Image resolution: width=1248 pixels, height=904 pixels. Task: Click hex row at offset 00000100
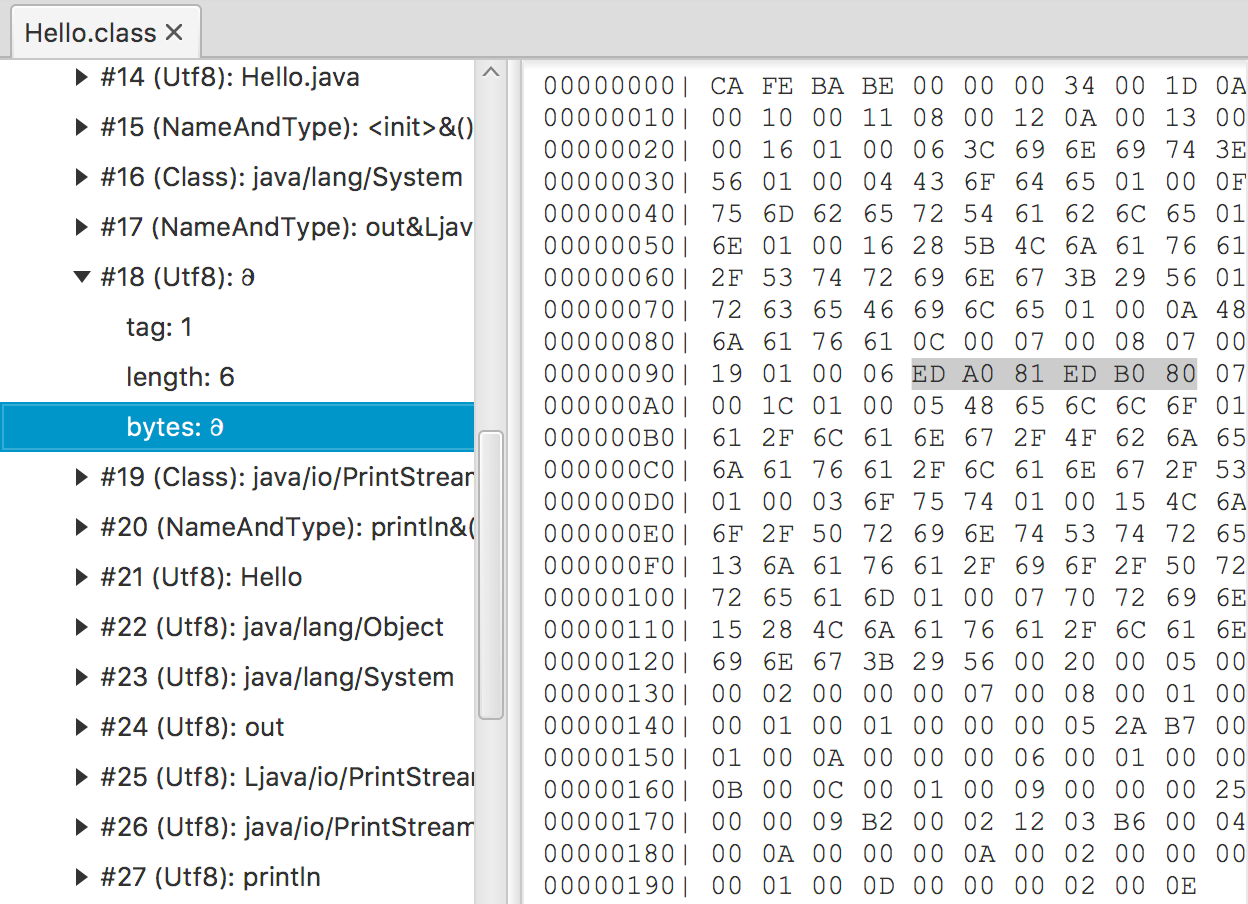[x=610, y=598]
